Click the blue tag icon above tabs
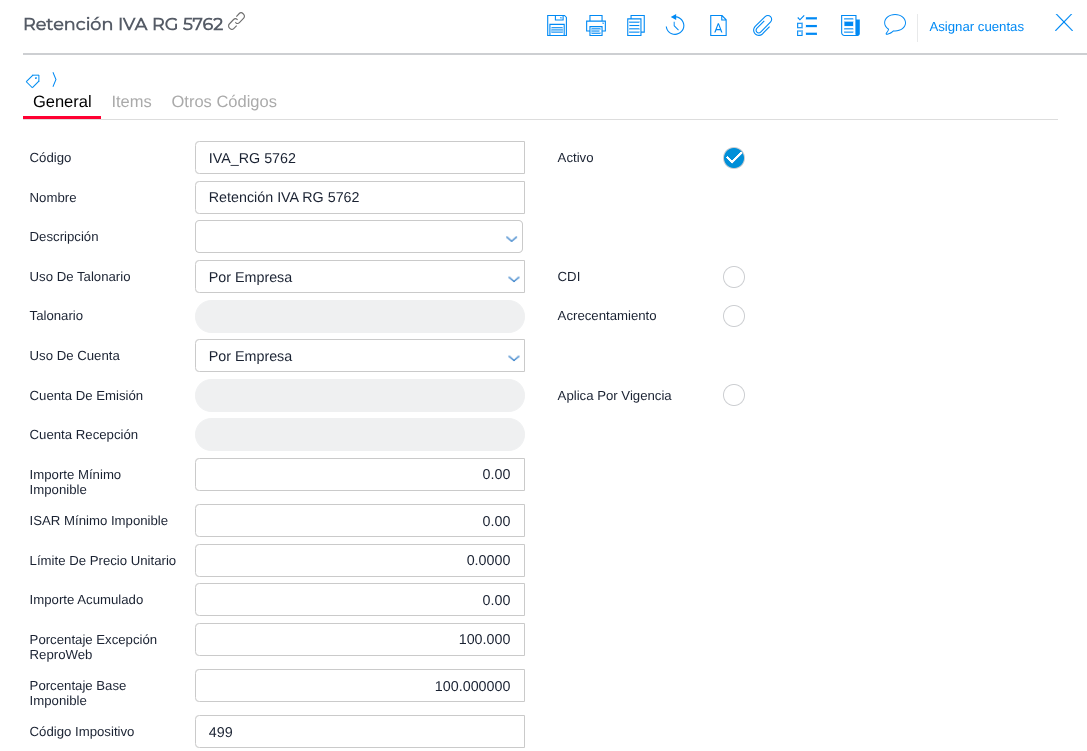 tap(33, 80)
